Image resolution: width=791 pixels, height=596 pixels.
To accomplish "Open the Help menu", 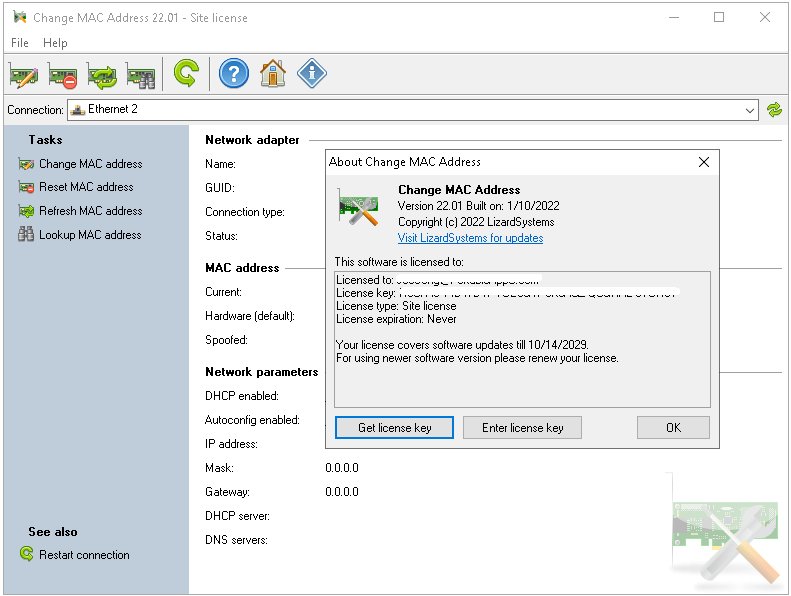I will click(55, 43).
